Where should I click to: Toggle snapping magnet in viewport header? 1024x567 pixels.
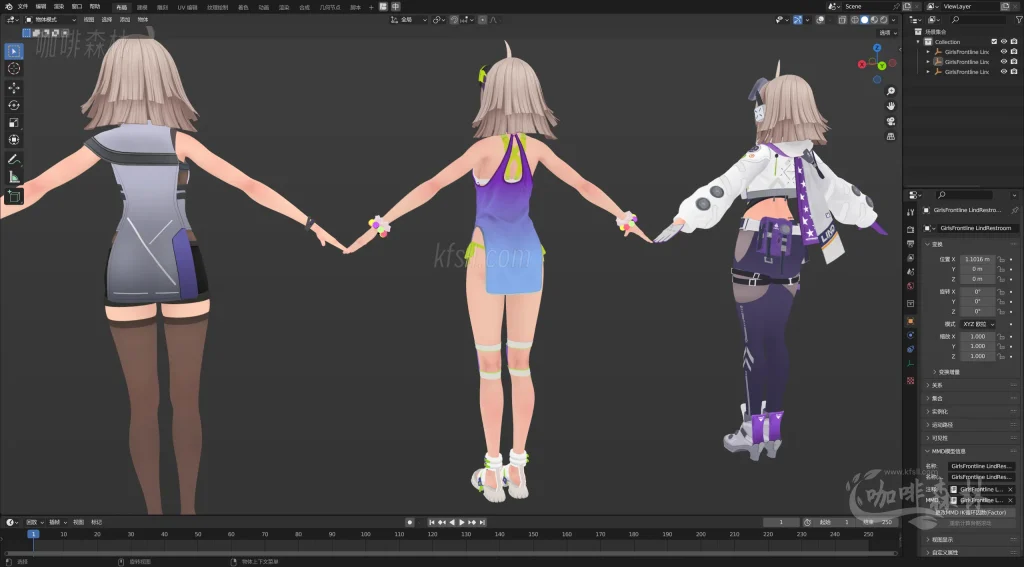455,20
